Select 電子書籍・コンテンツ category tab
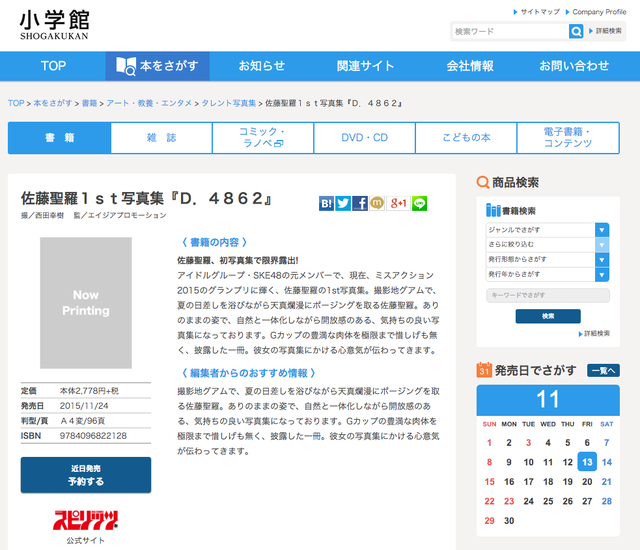The height and width of the screenshot is (550, 640). [x=568, y=138]
